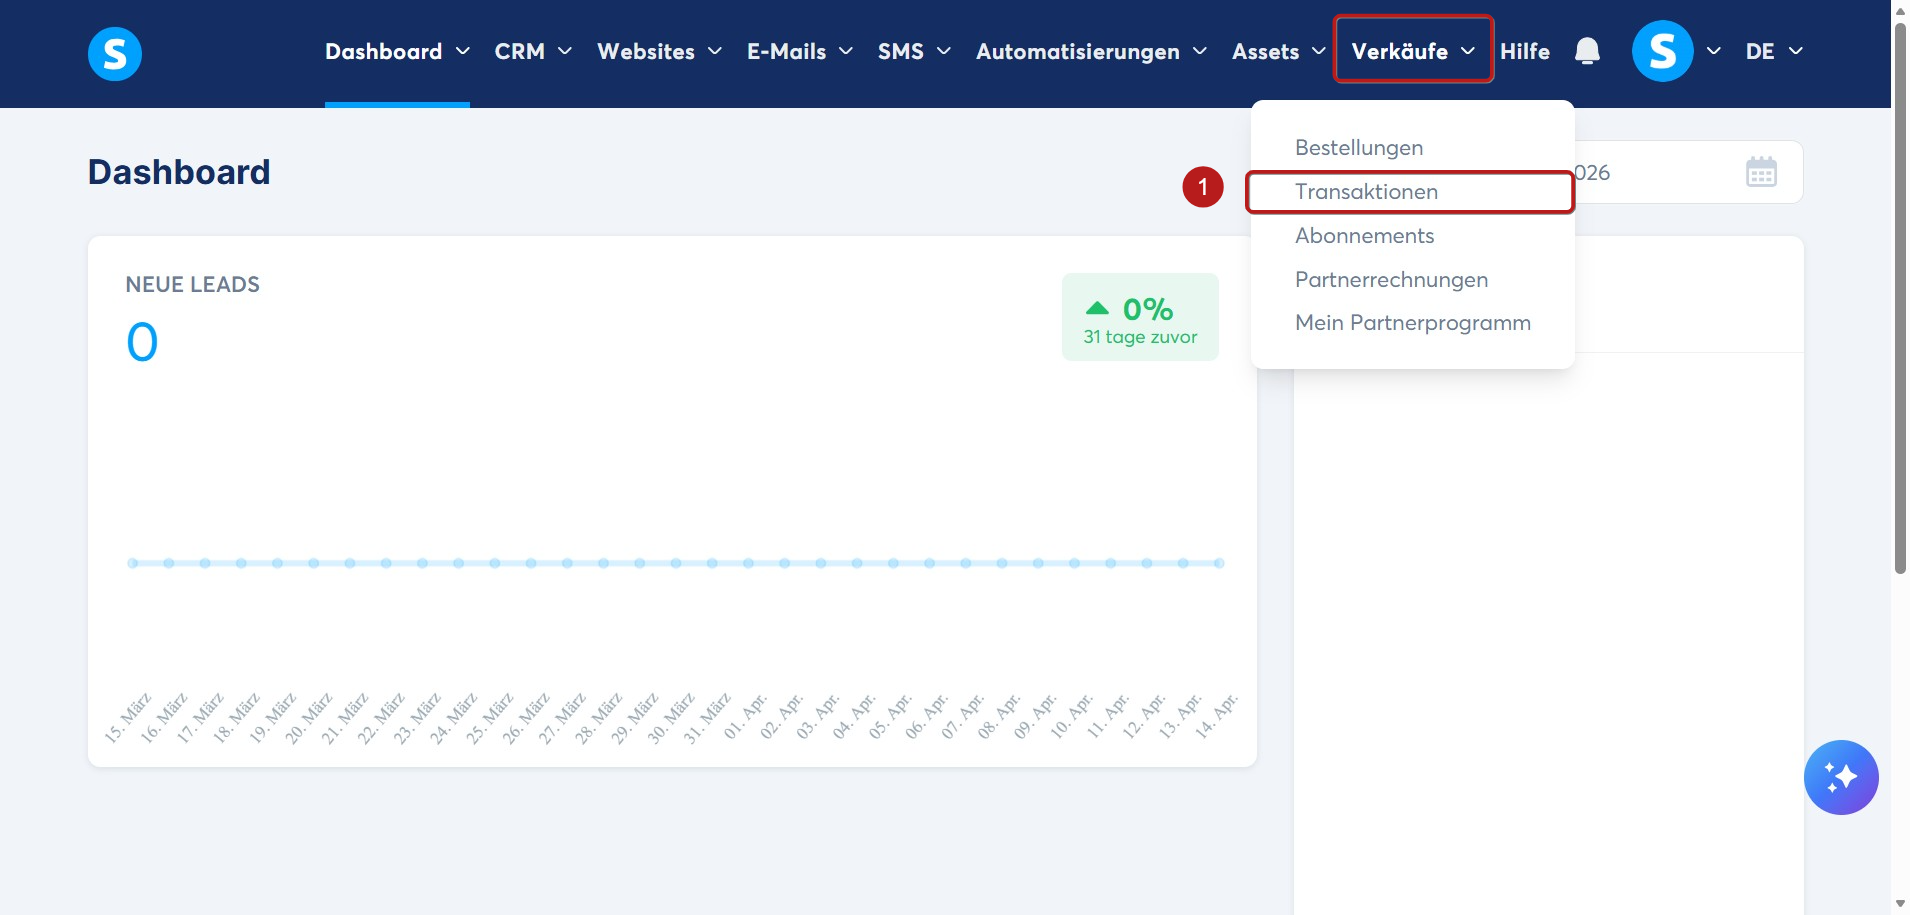Expand the SMS menu chevron
Image resolution: width=1910 pixels, height=915 pixels.
[944, 51]
